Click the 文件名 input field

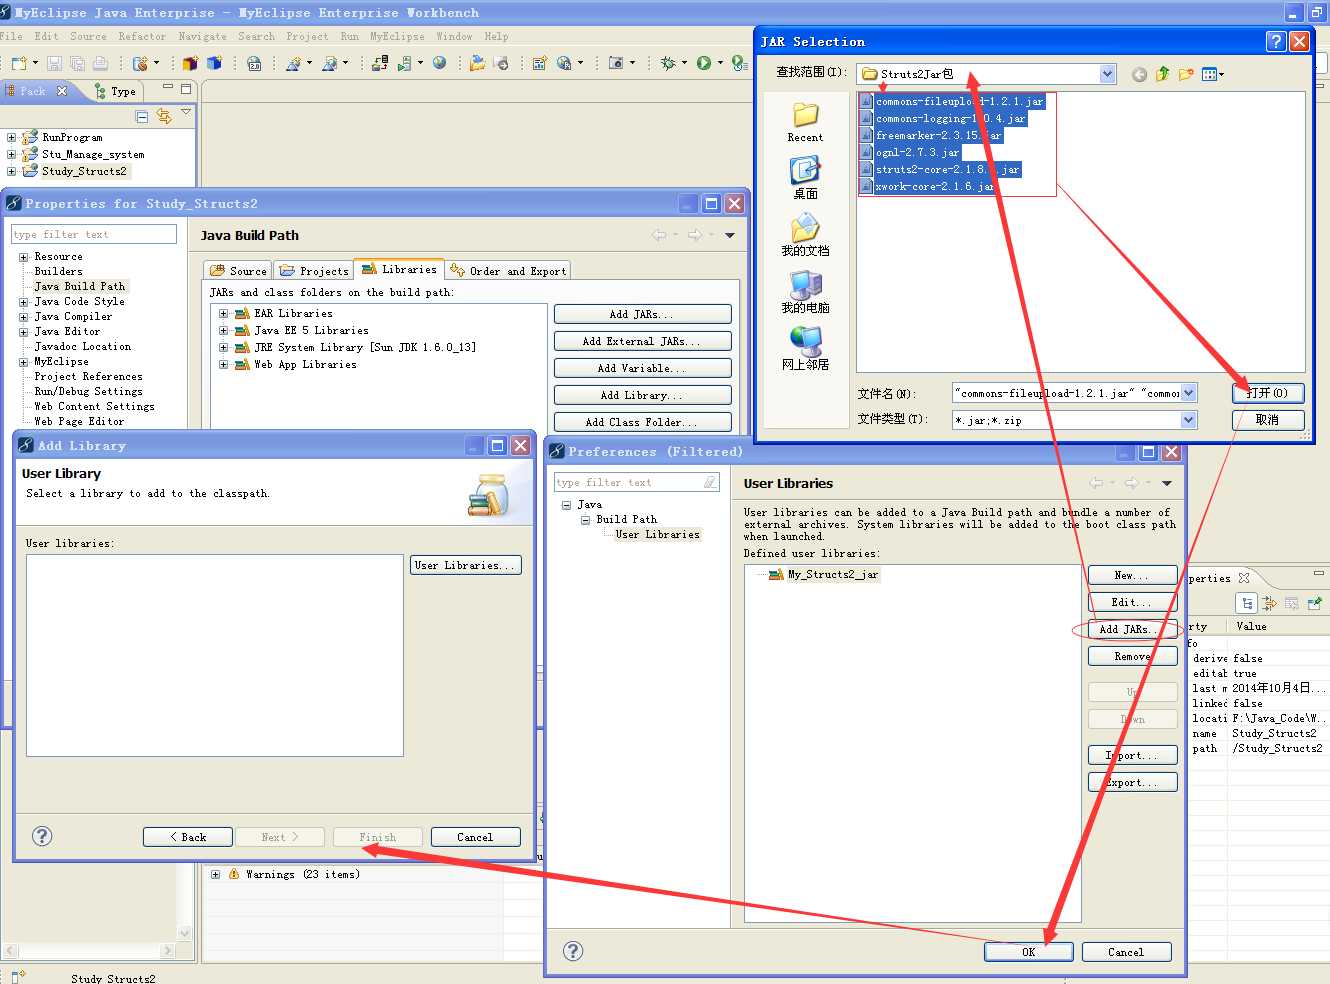[x=1067, y=393]
